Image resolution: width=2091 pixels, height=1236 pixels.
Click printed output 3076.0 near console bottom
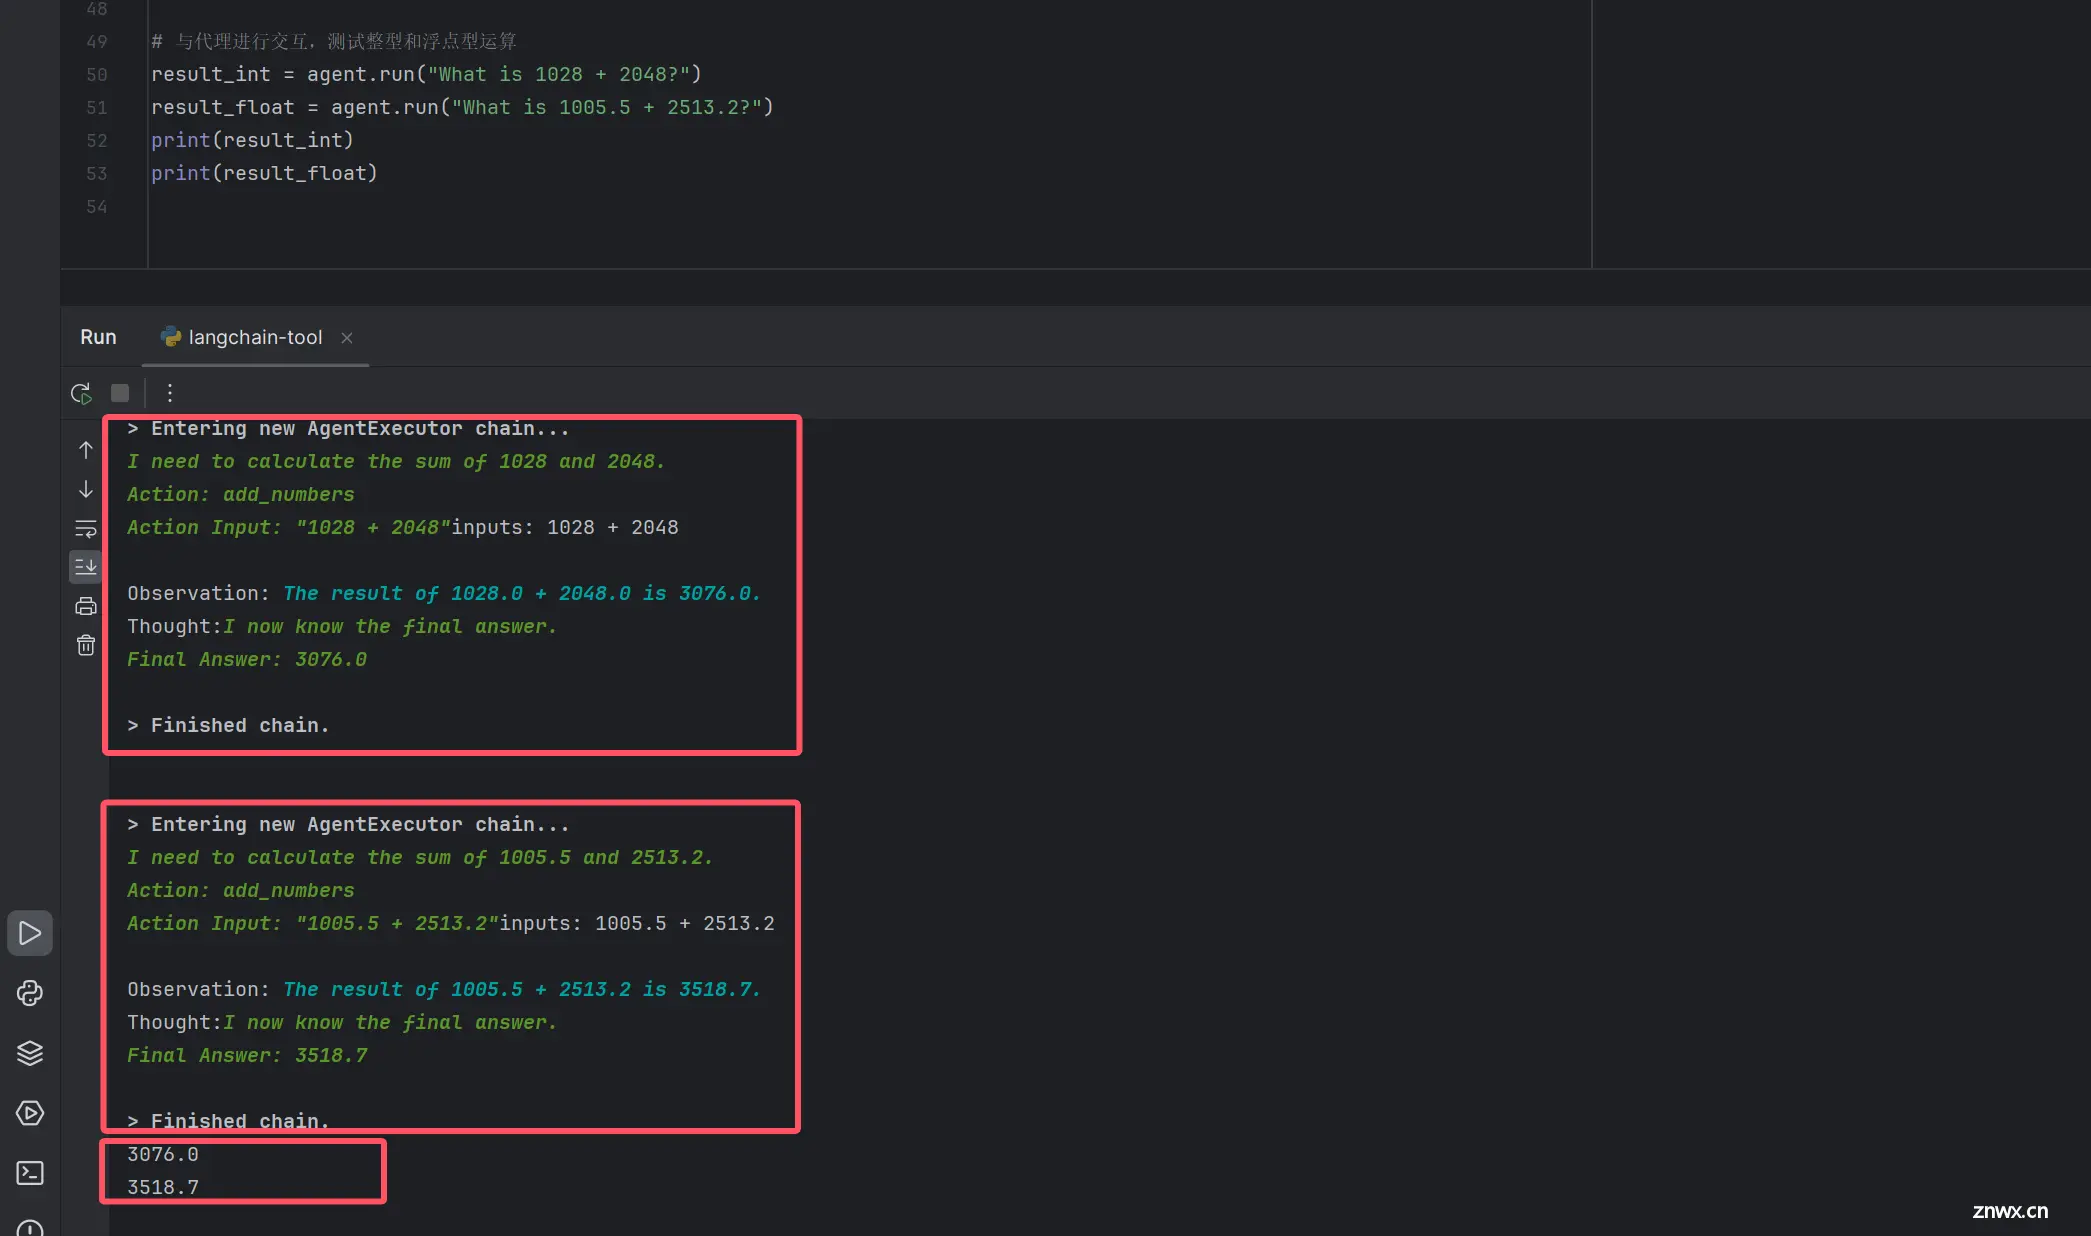point(163,1154)
